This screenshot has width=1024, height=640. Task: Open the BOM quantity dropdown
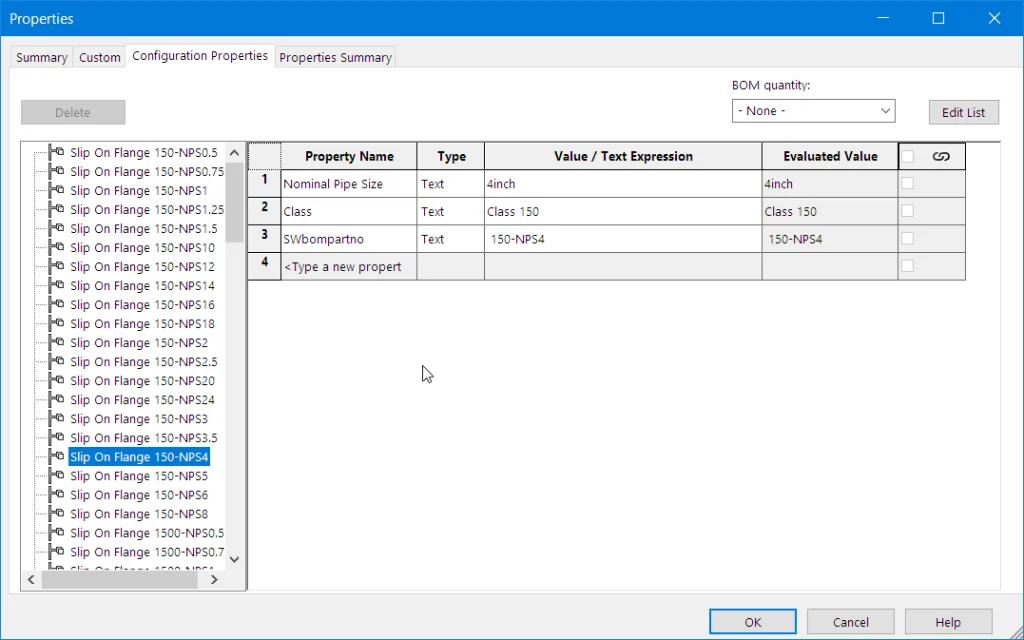click(813, 111)
